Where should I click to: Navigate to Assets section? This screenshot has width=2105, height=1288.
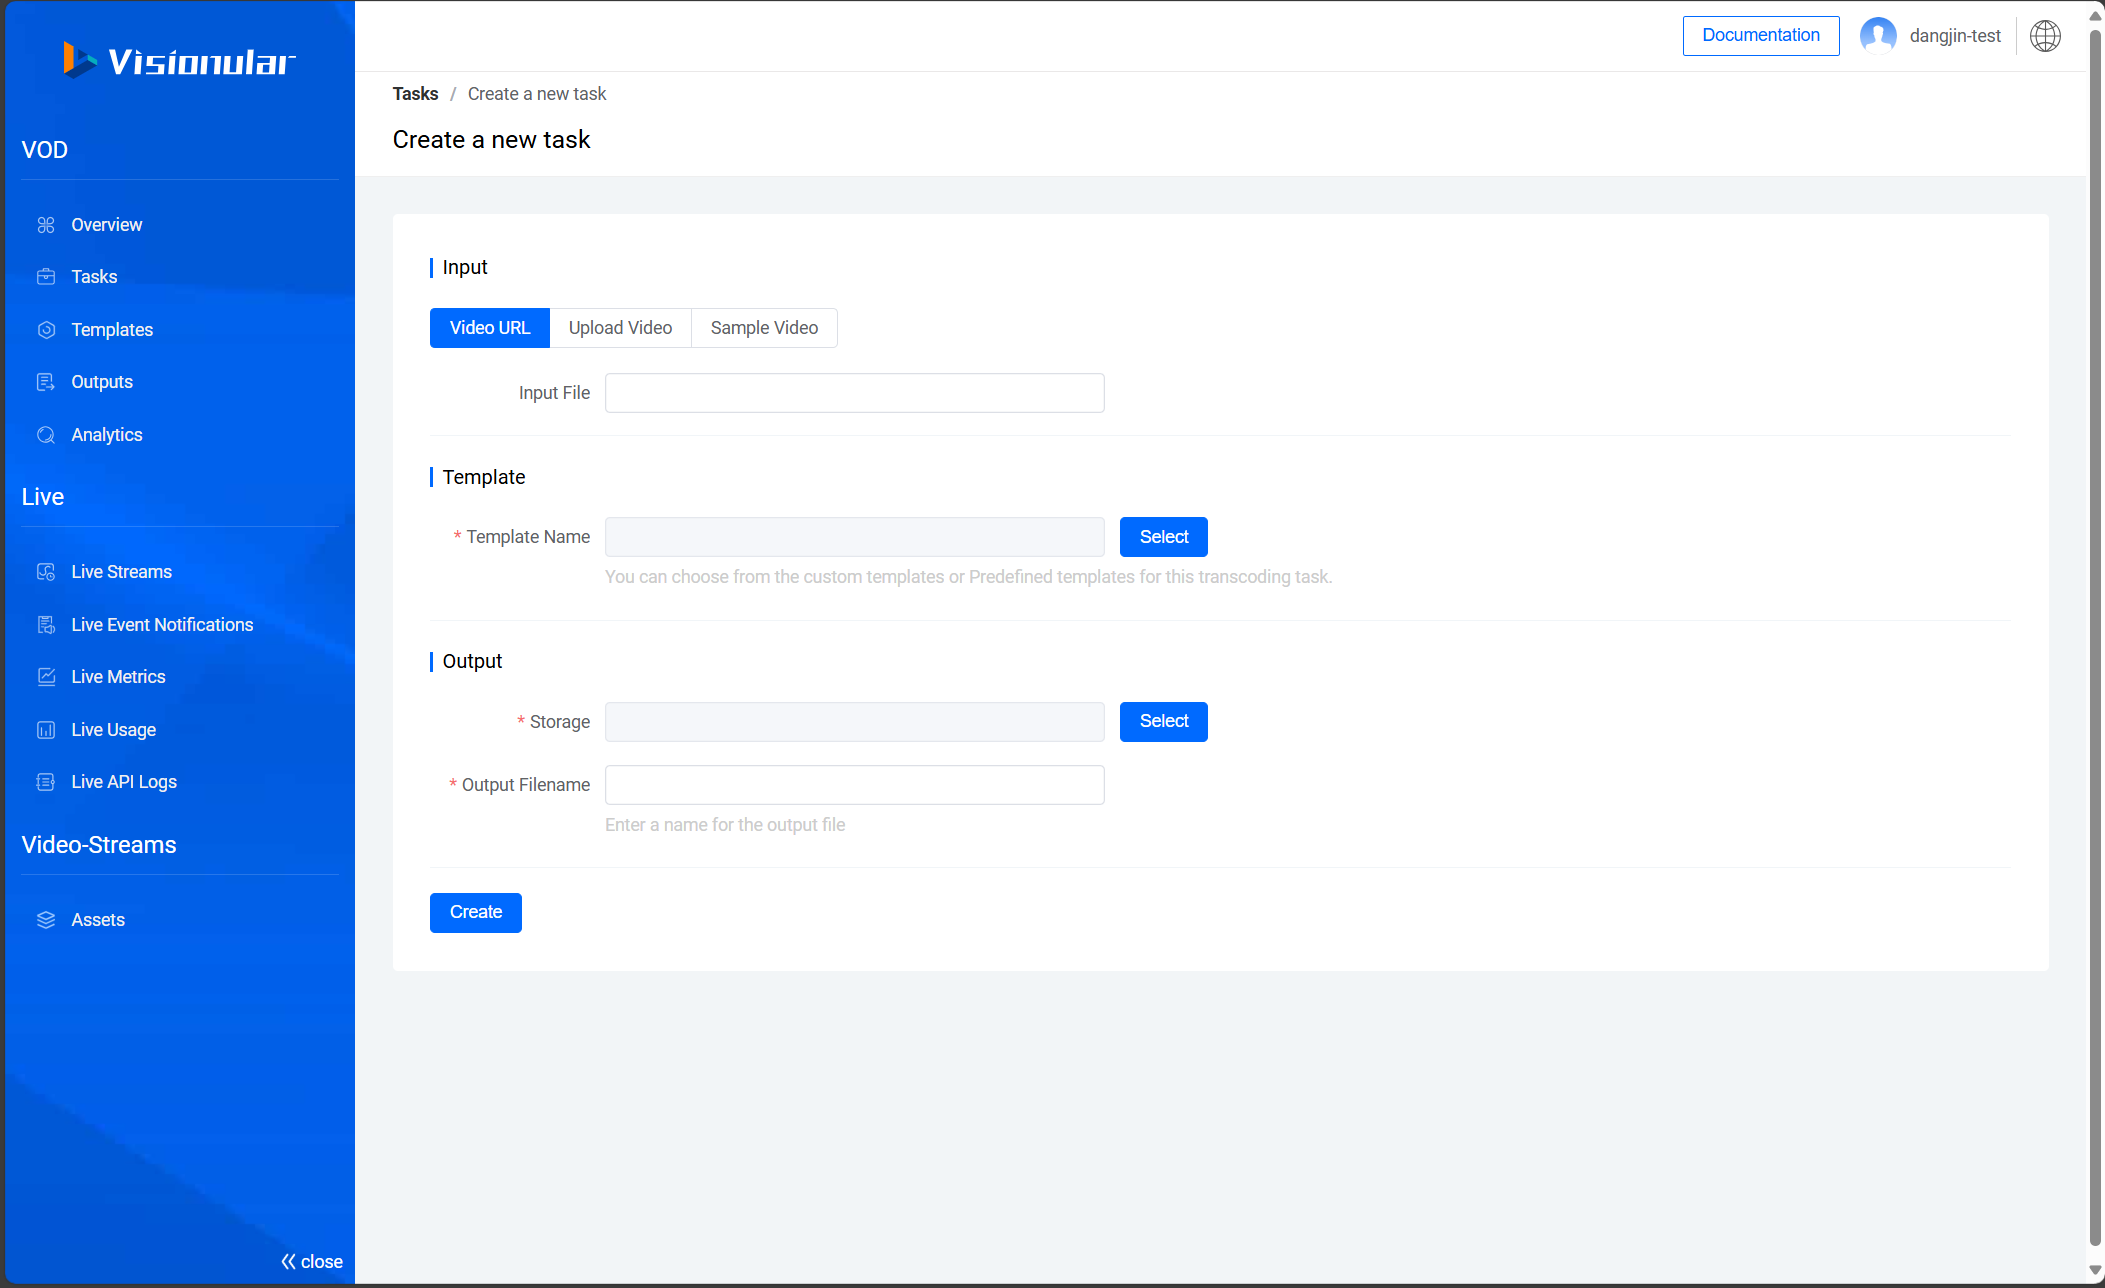[x=96, y=918]
